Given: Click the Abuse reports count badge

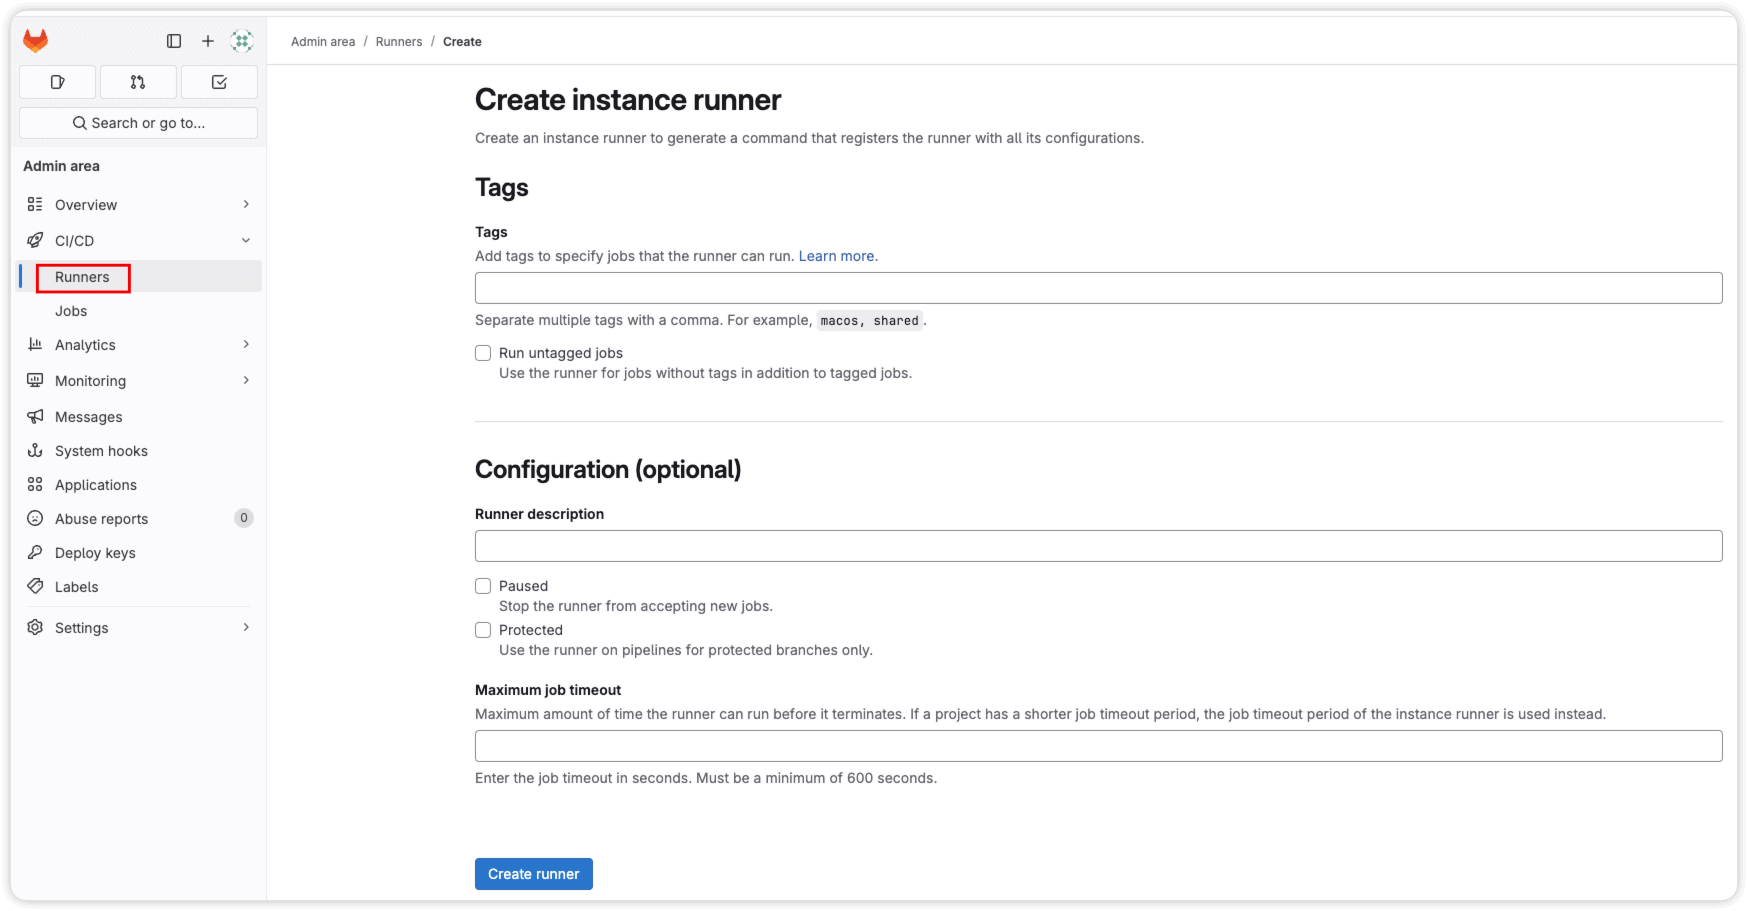Looking at the screenshot, I should coord(244,518).
